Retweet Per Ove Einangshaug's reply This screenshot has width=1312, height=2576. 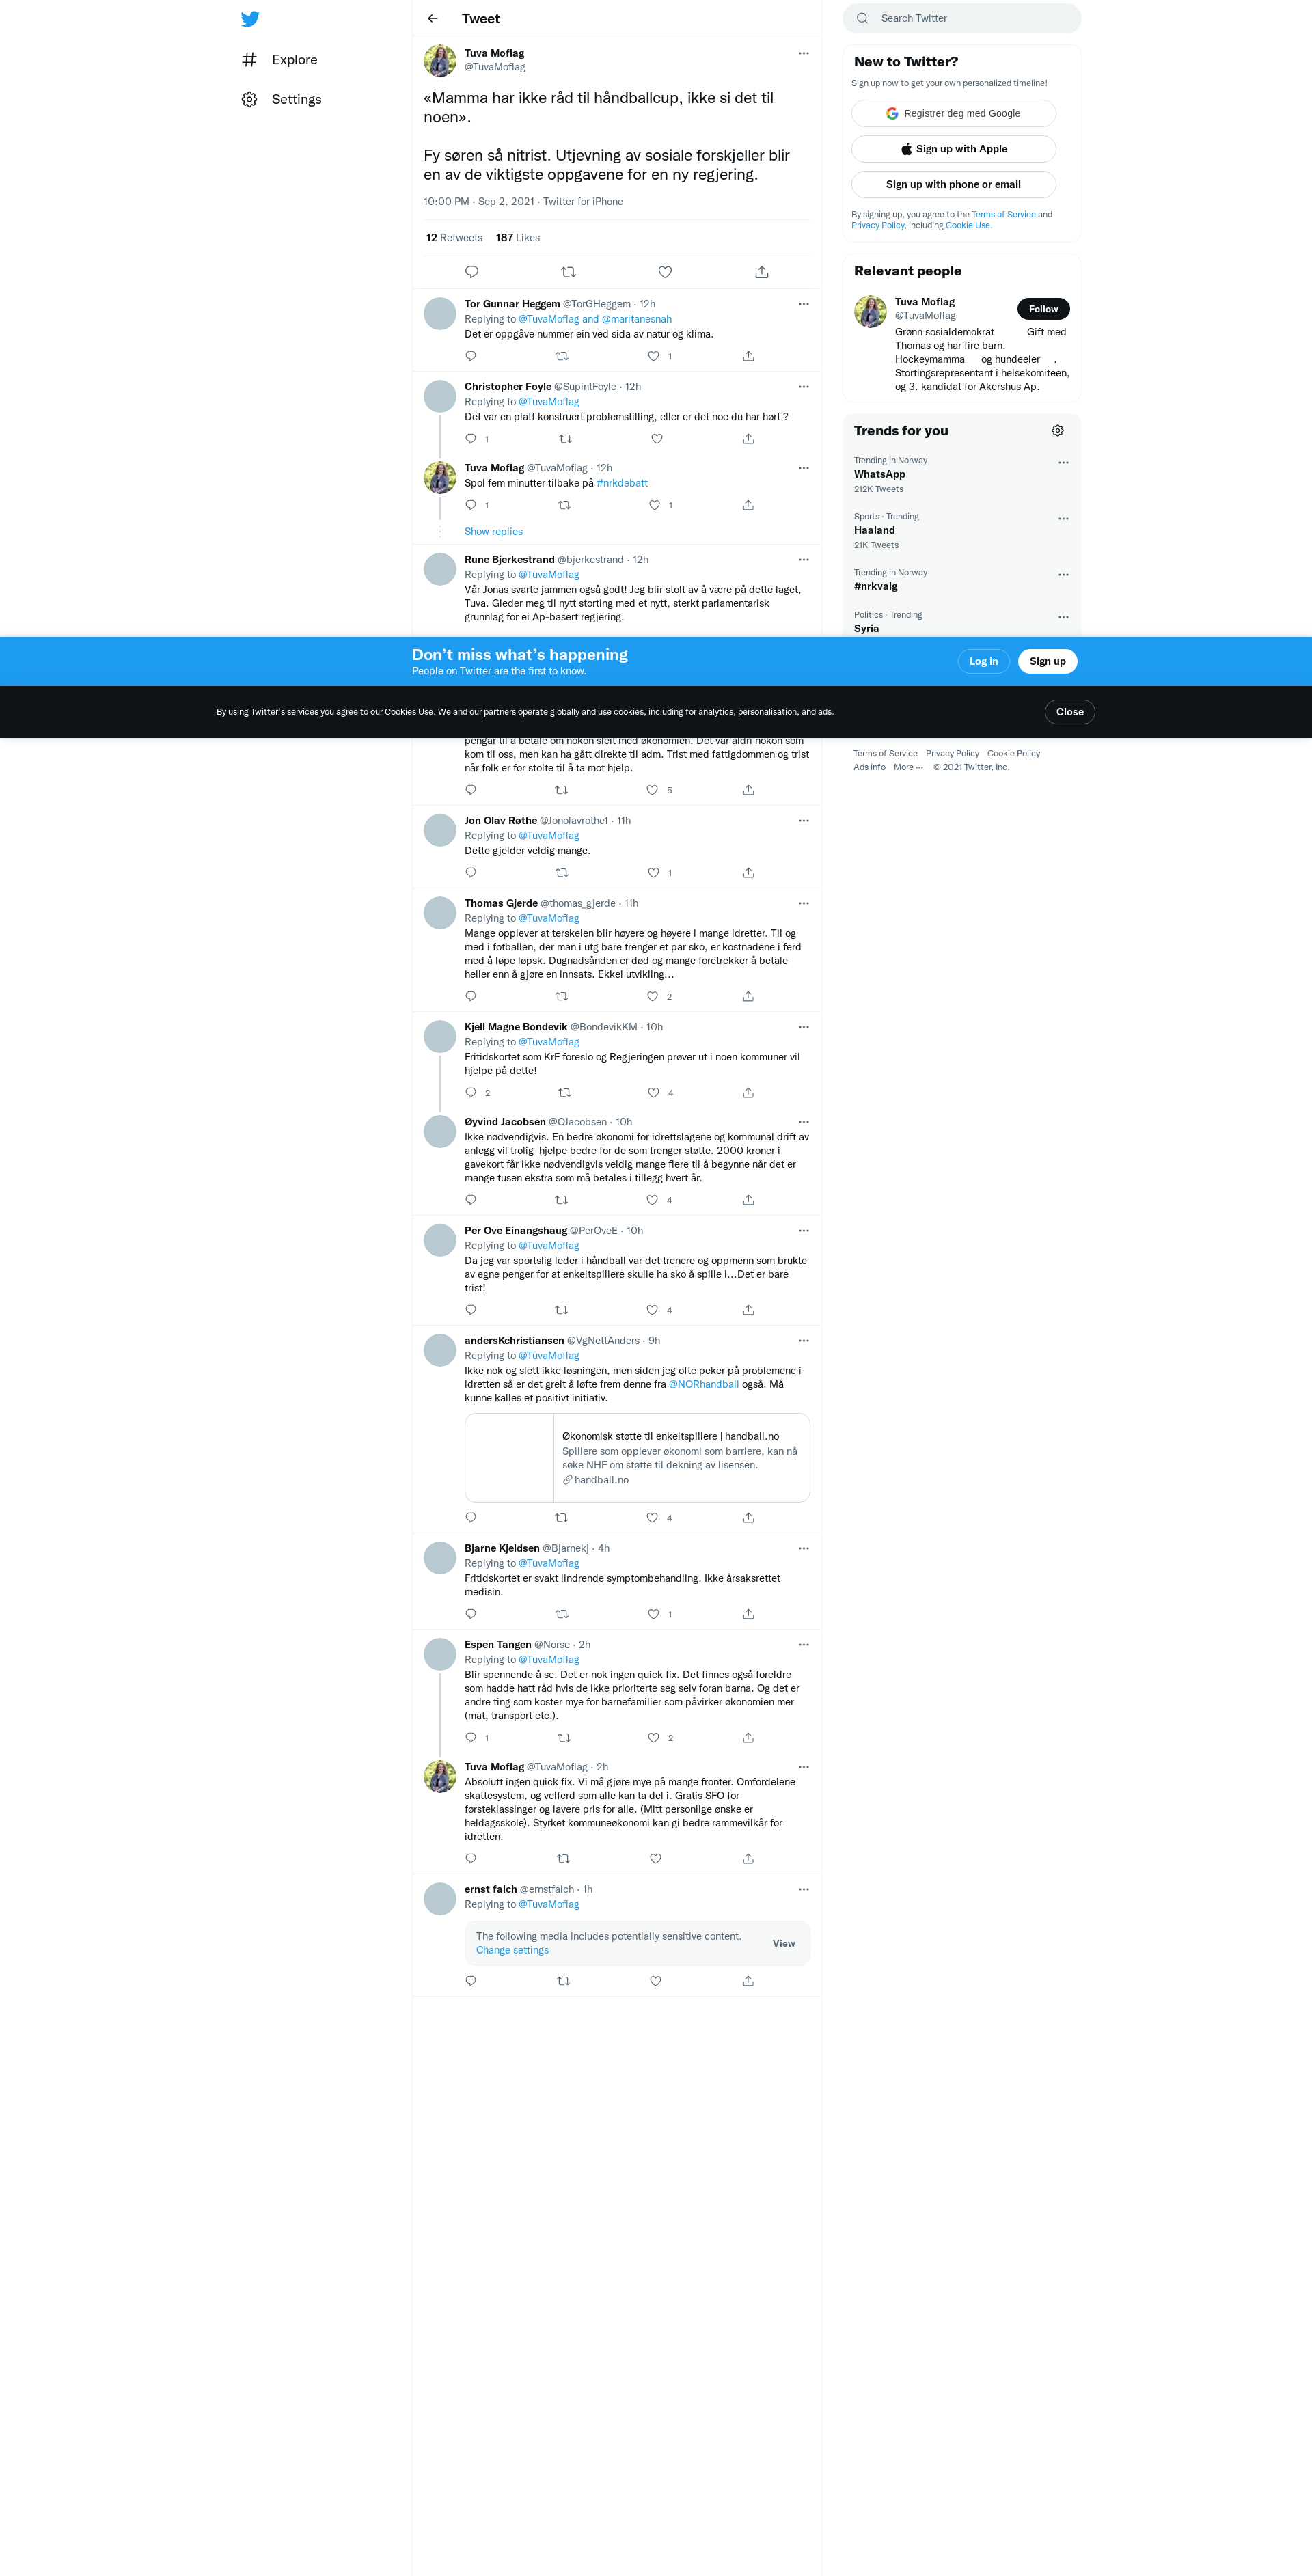[561, 1310]
